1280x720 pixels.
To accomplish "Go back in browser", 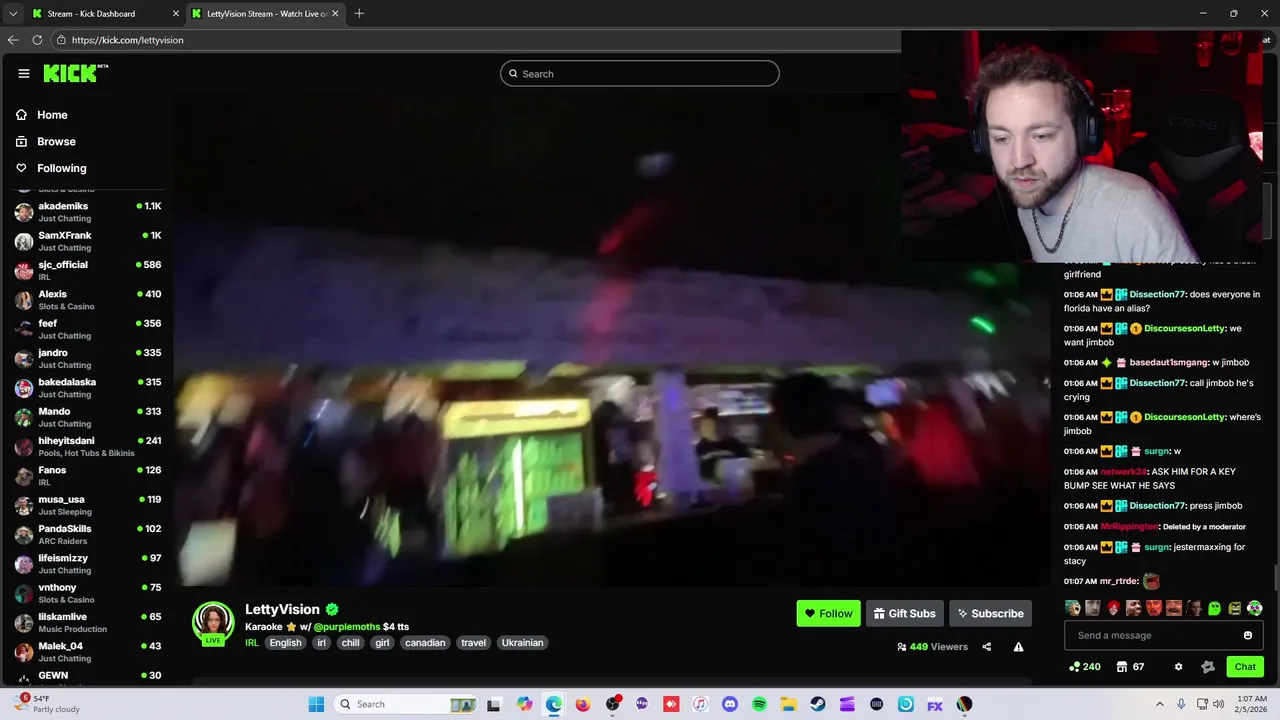I will click(13, 40).
